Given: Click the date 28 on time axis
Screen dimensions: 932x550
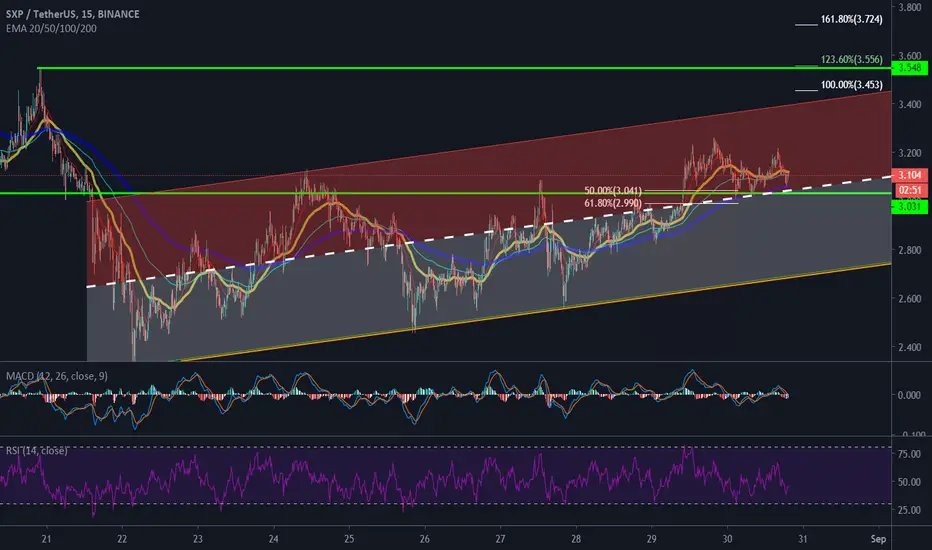Looking at the screenshot, I should (x=576, y=539).
